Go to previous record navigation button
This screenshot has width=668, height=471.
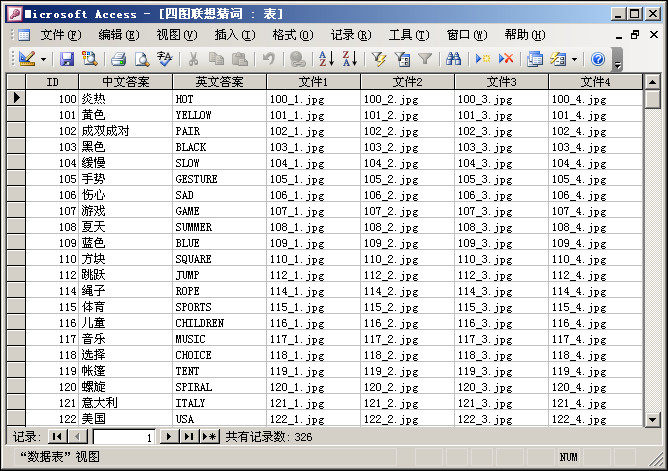[78, 437]
